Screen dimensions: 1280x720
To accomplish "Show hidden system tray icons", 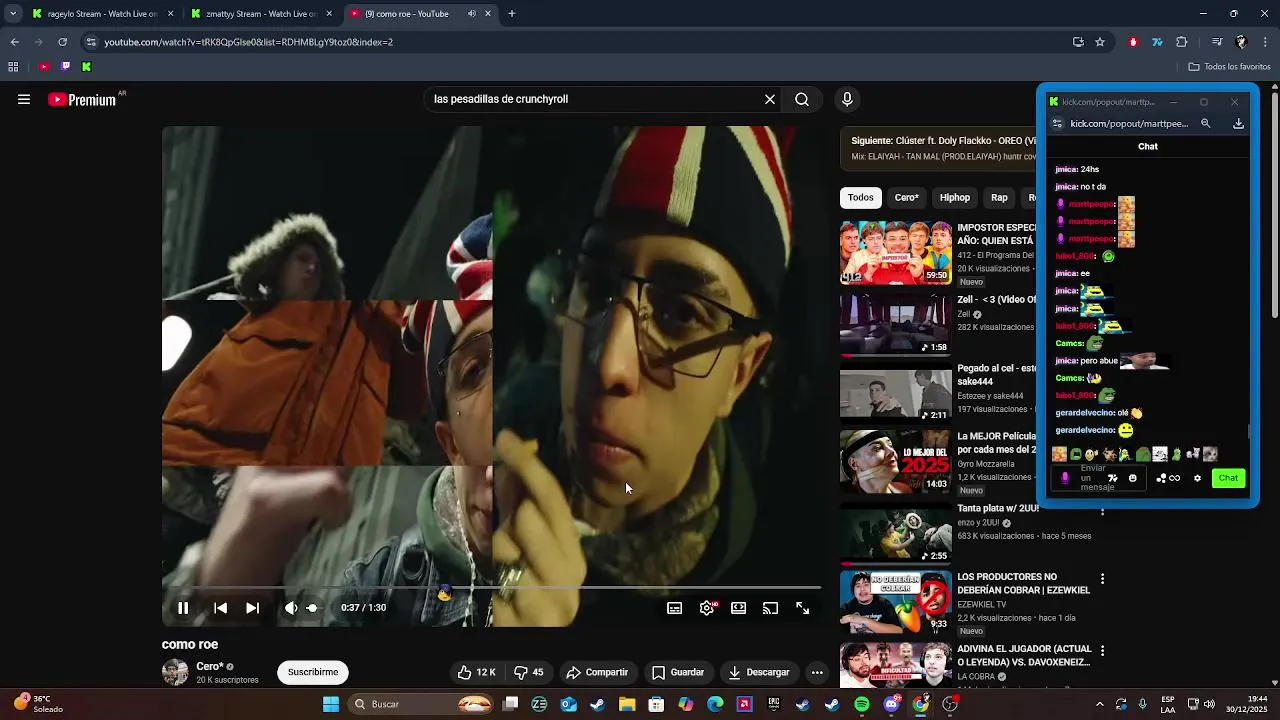I will click(1099, 704).
